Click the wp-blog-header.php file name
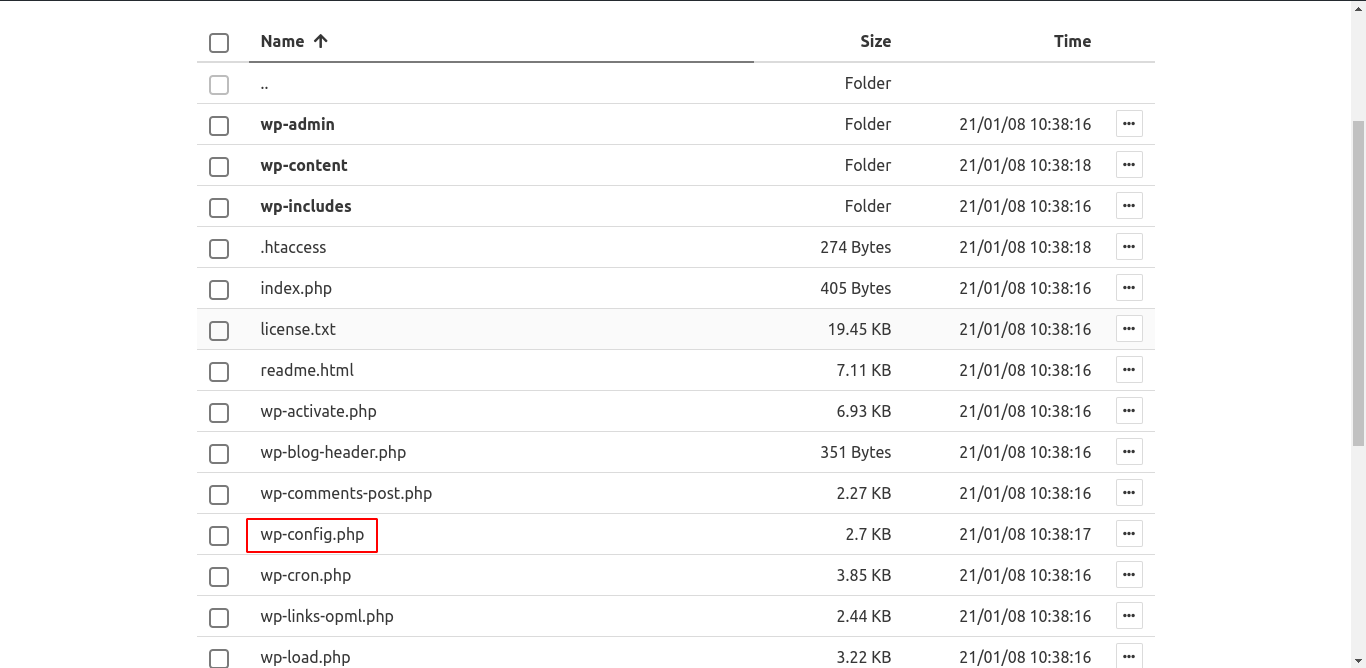The image size is (1366, 668). (333, 452)
